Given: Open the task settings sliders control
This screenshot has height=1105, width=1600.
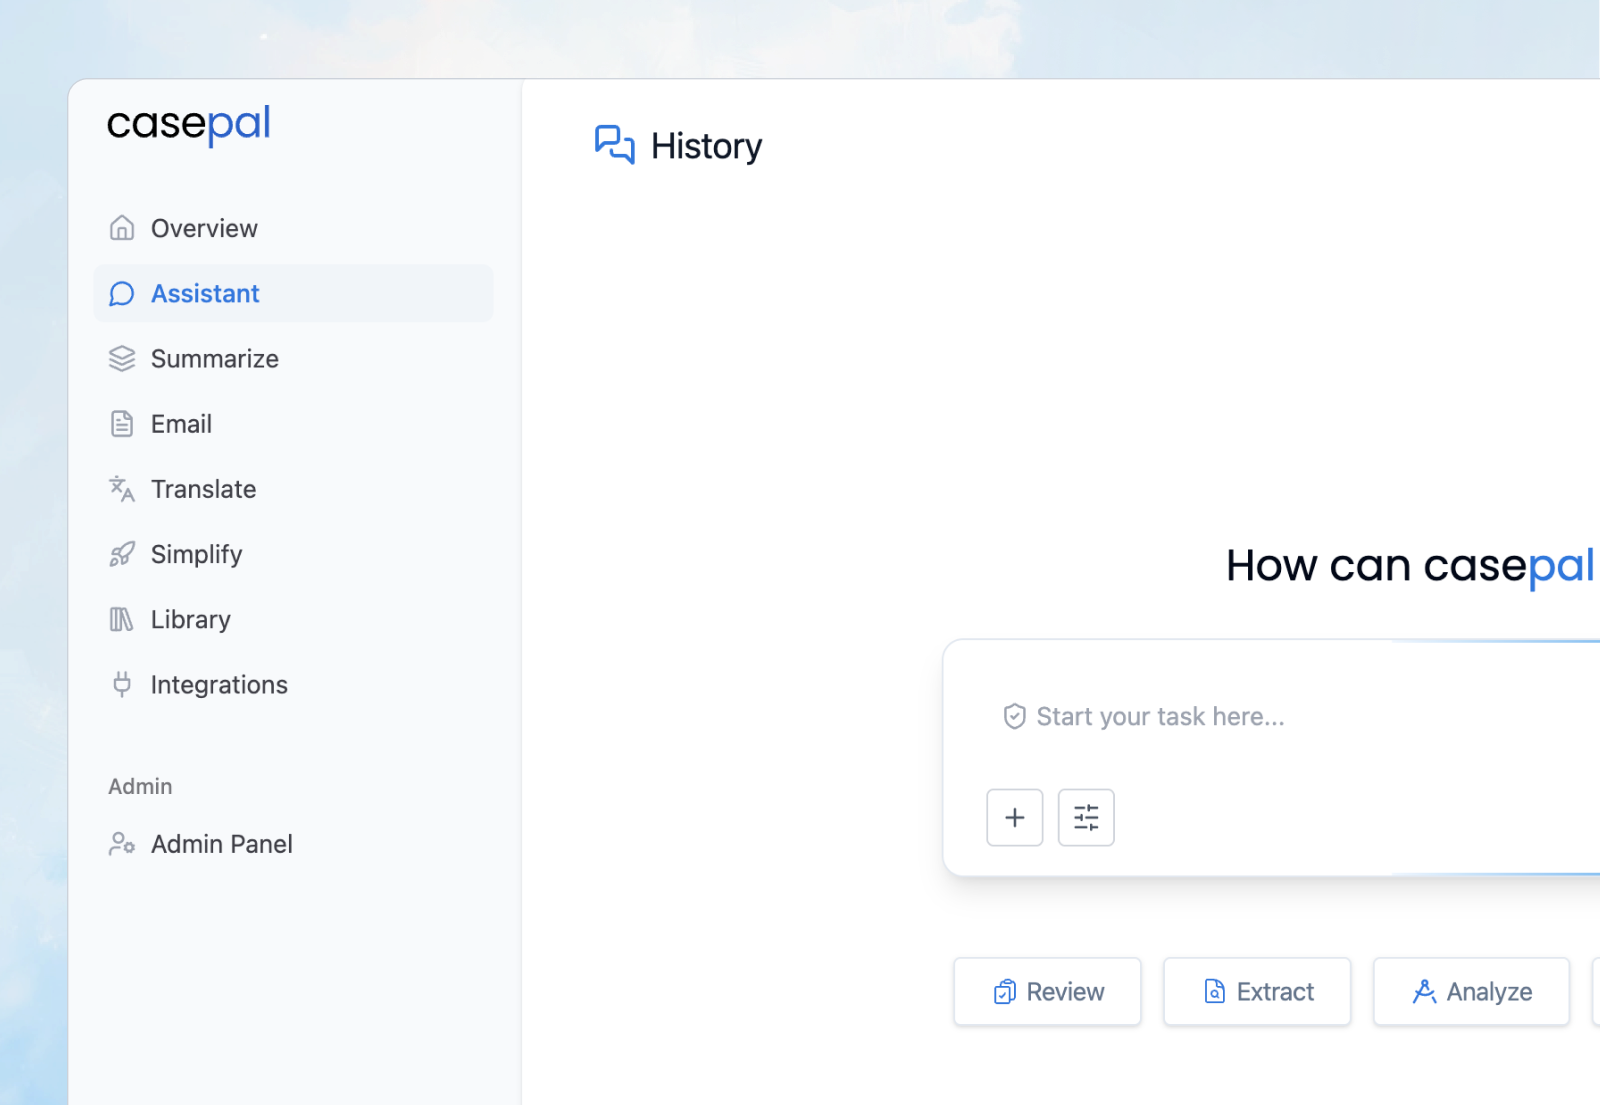Looking at the screenshot, I should coord(1086,817).
